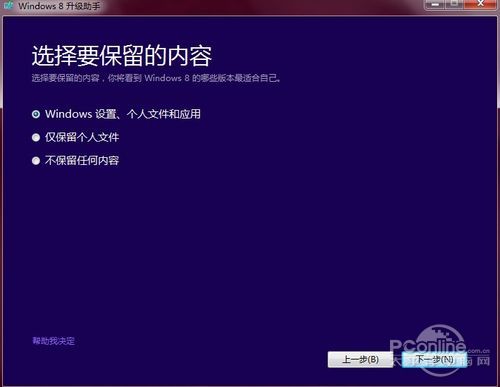Minimize the upgrade assistant window

coord(435,4)
